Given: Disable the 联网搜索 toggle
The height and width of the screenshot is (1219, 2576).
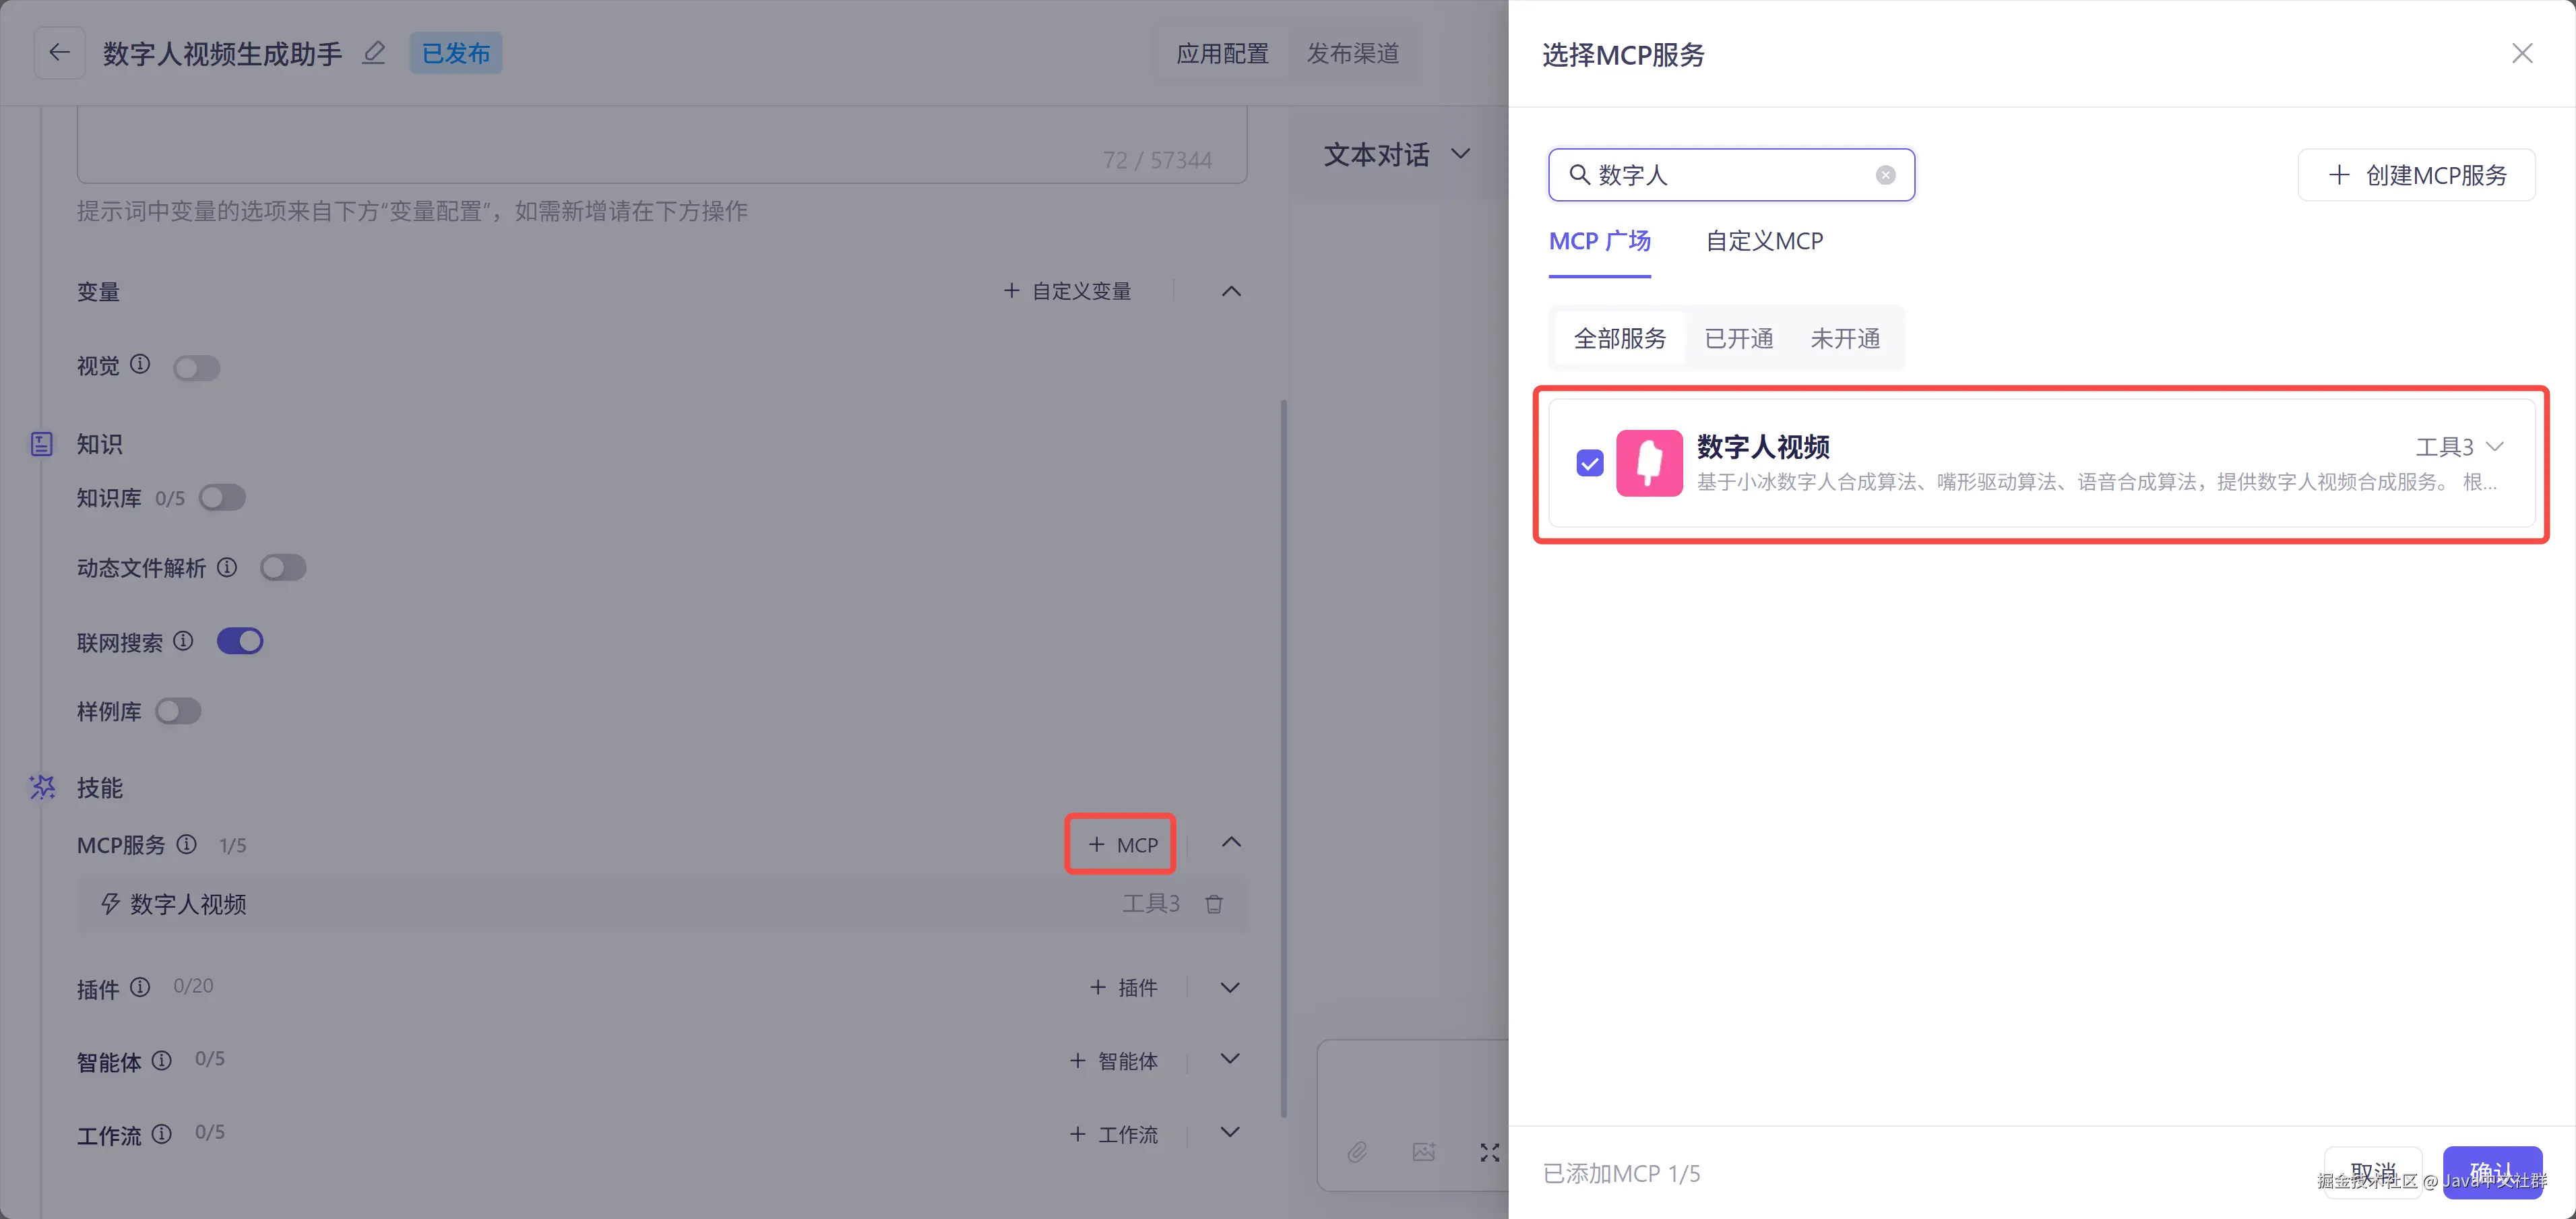Looking at the screenshot, I should pos(240,641).
